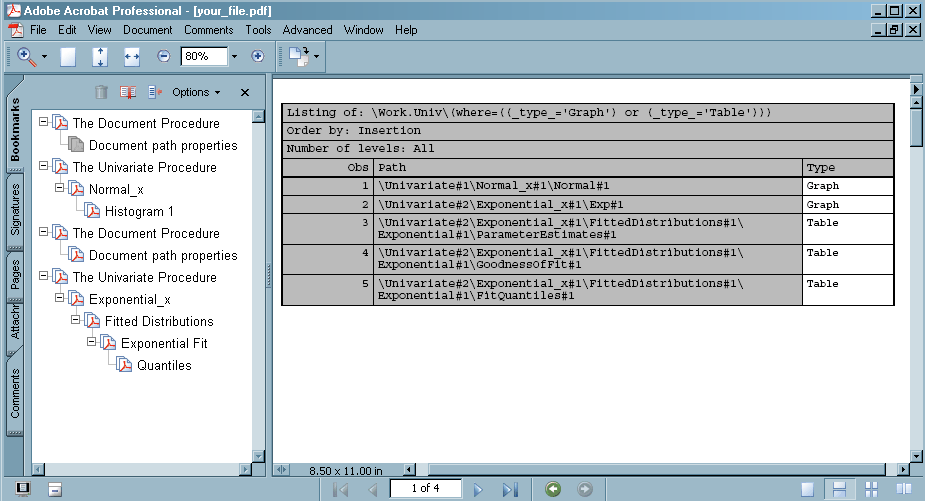Open the Comments menu
This screenshot has height=501, width=925.
(209, 30)
